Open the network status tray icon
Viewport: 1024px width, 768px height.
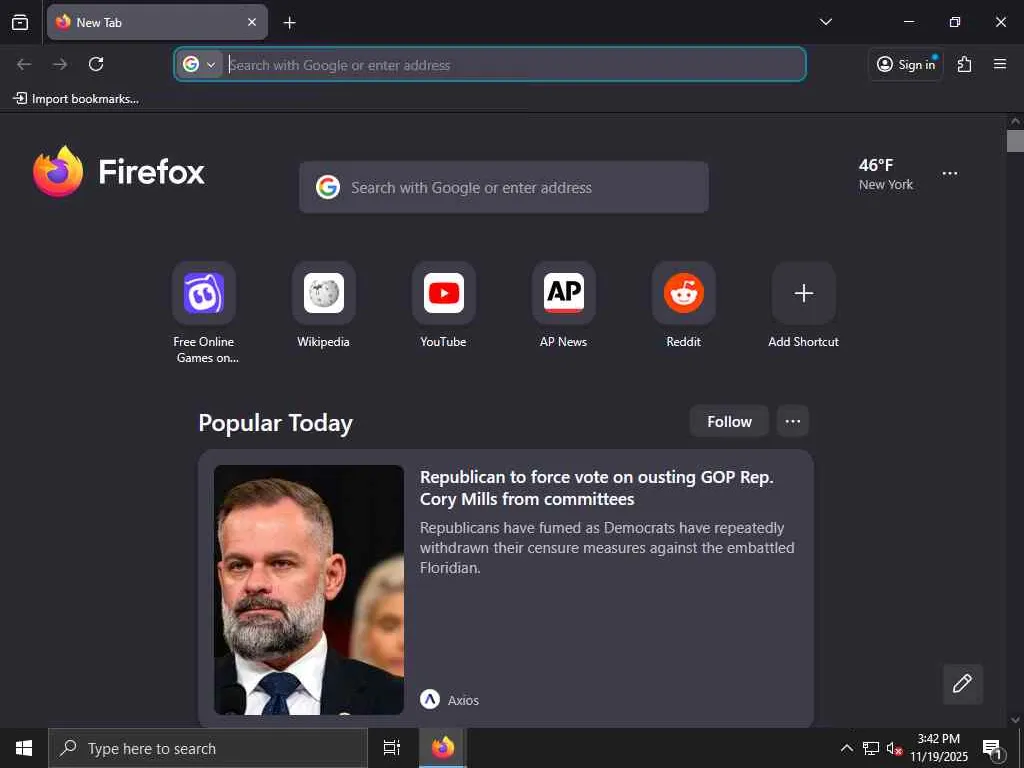coord(871,748)
